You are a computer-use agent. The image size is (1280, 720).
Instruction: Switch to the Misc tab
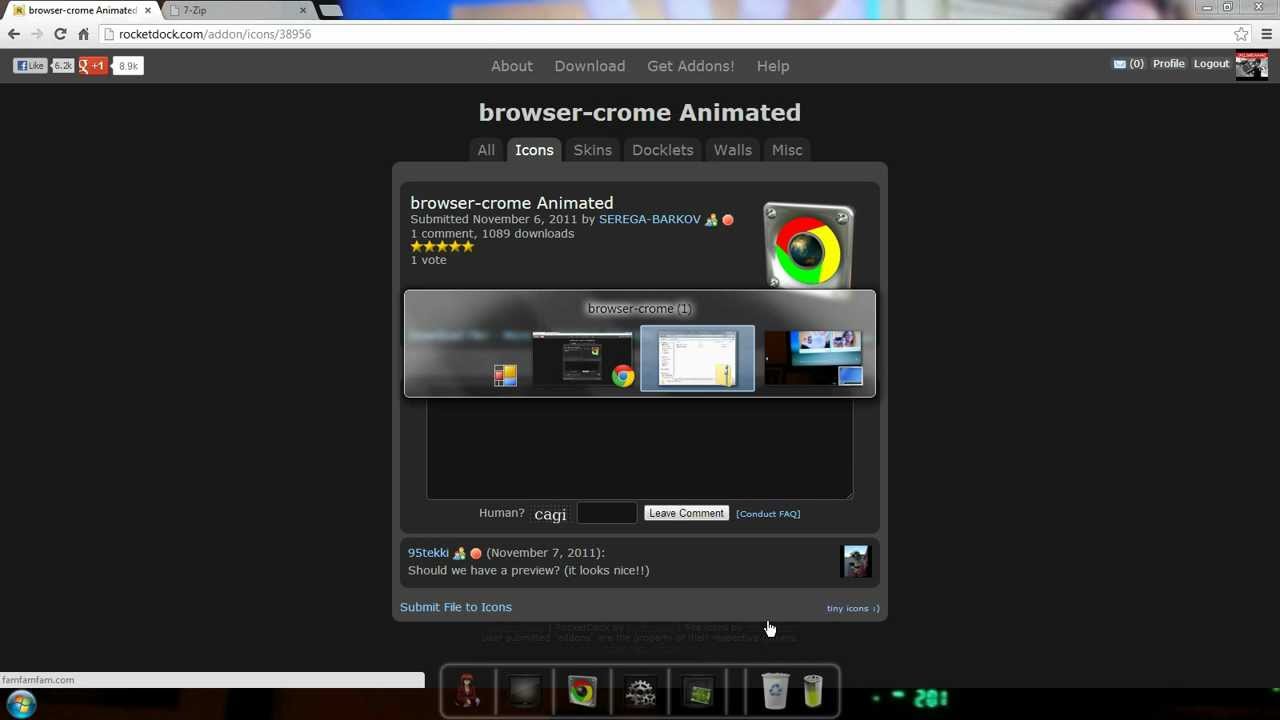(x=787, y=150)
